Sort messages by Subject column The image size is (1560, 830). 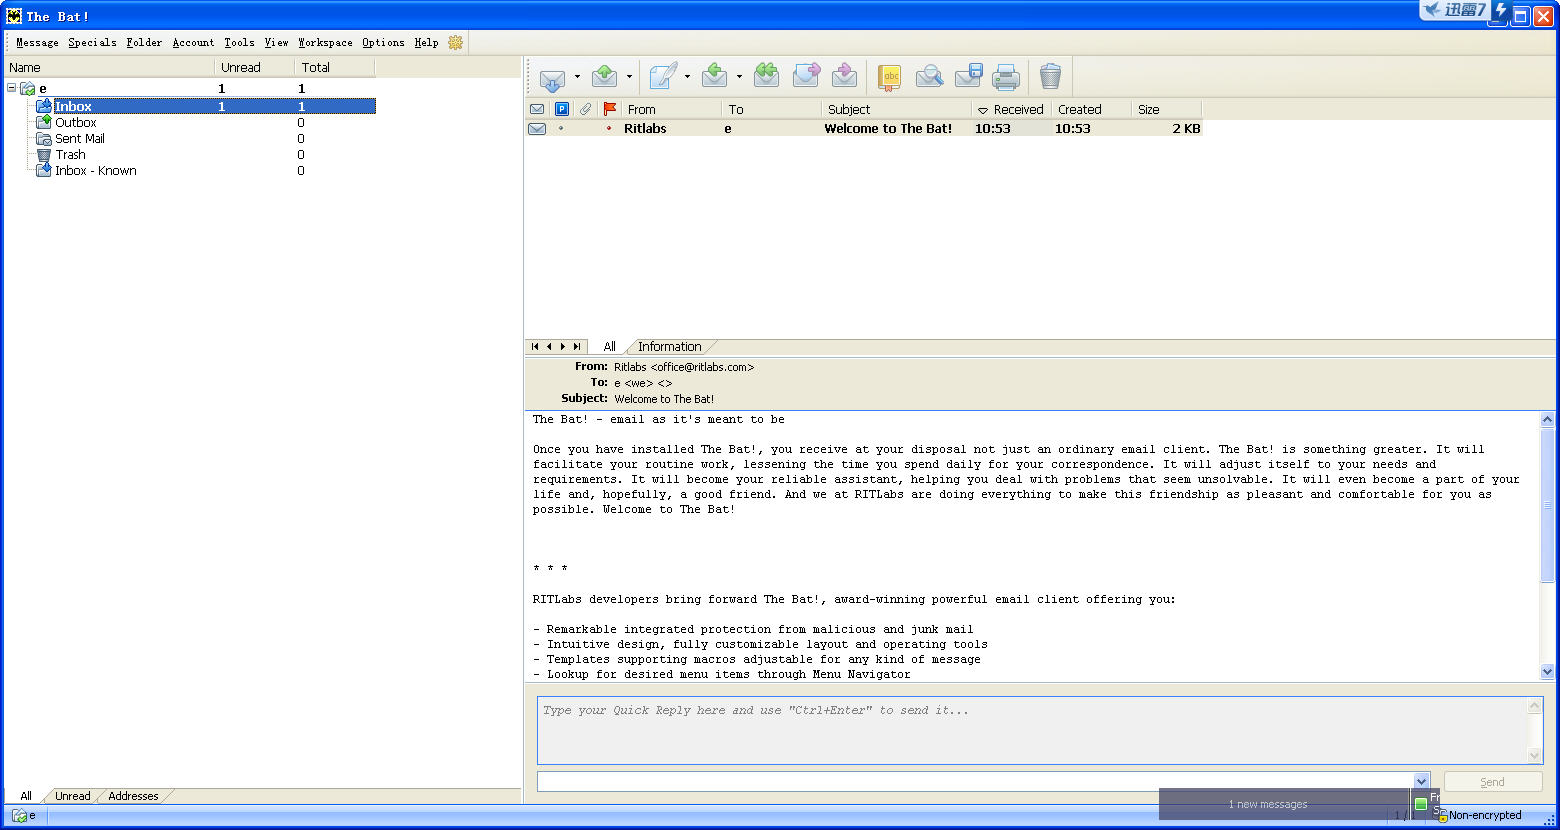click(x=897, y=109)
